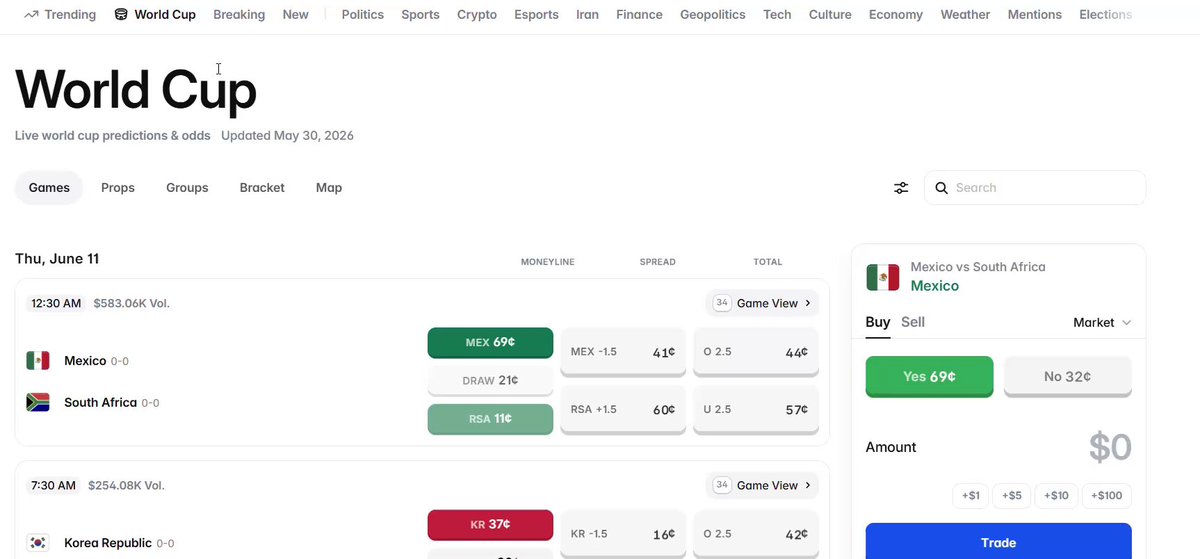Click the $583.06K Vol. text
The width and height of the screenshot is (1200, 559).
pos(131,303)
